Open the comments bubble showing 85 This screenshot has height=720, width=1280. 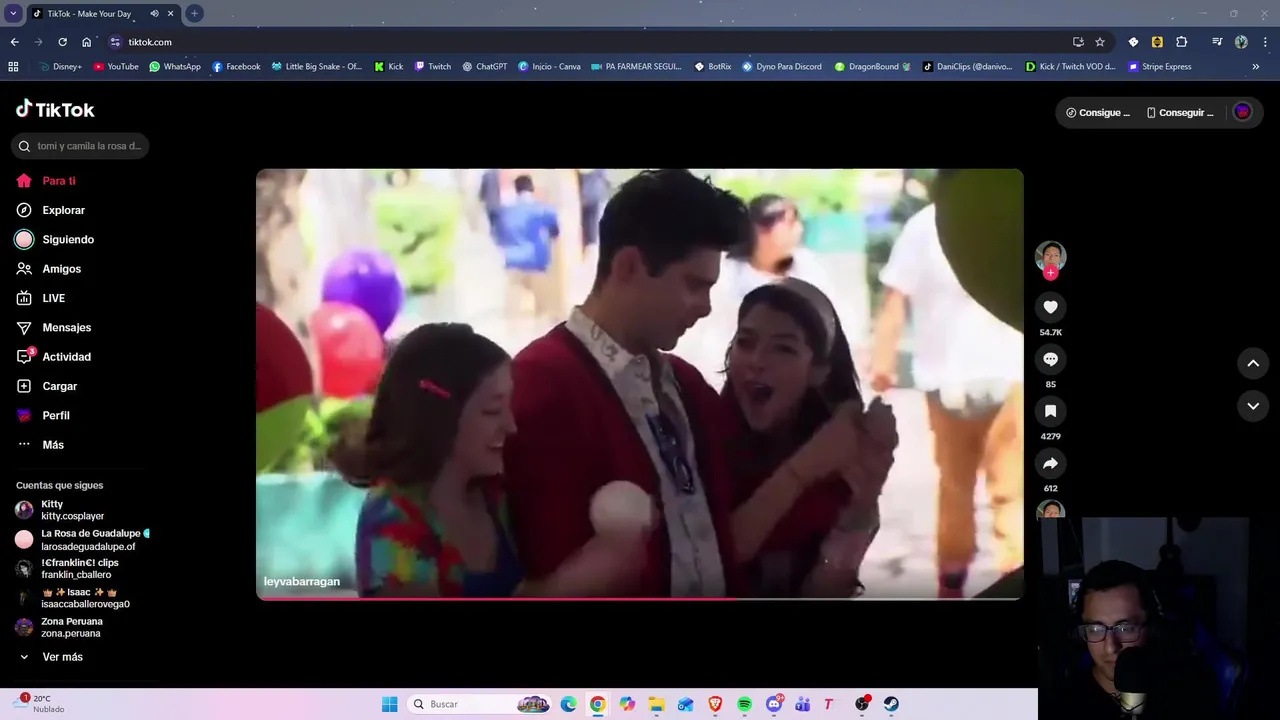click(1050, 359)
